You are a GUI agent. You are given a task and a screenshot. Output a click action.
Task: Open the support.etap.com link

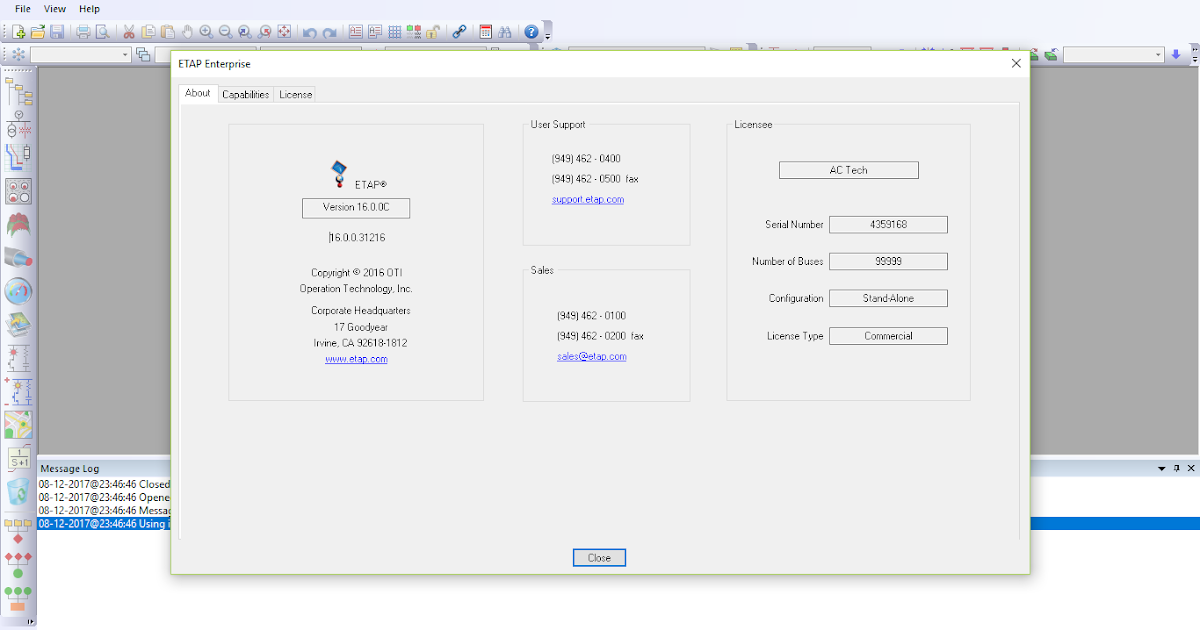588,200
